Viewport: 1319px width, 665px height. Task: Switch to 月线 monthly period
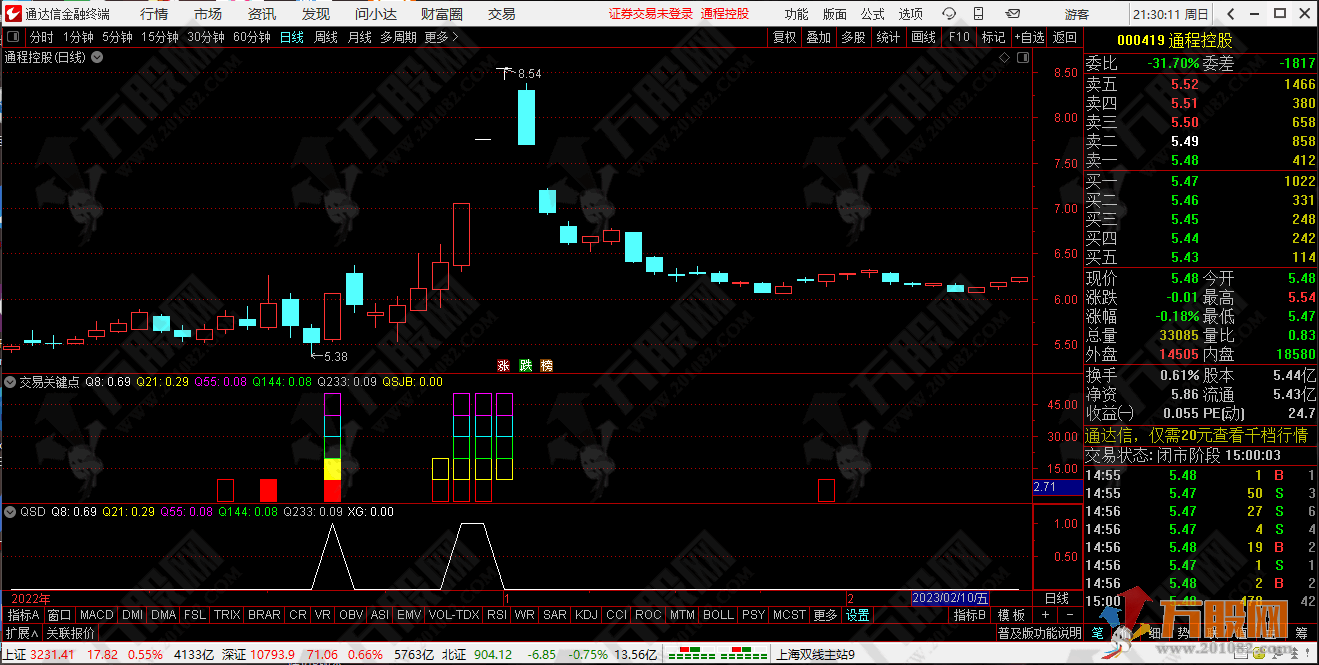(360, 37)
